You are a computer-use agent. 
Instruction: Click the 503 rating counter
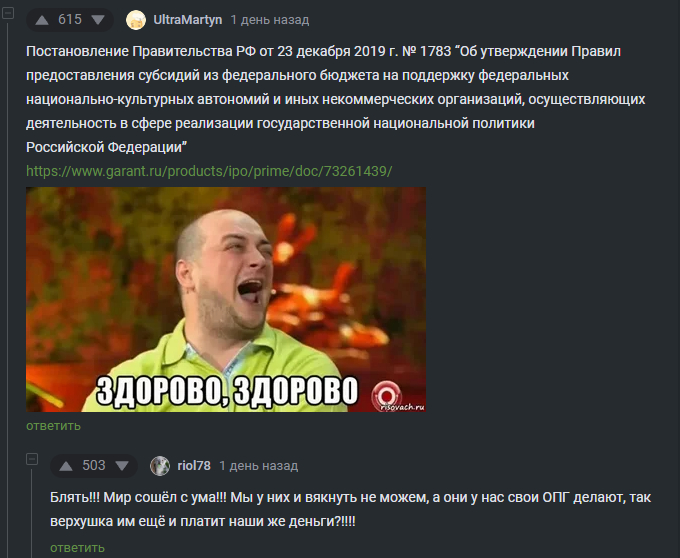[94, 466]
